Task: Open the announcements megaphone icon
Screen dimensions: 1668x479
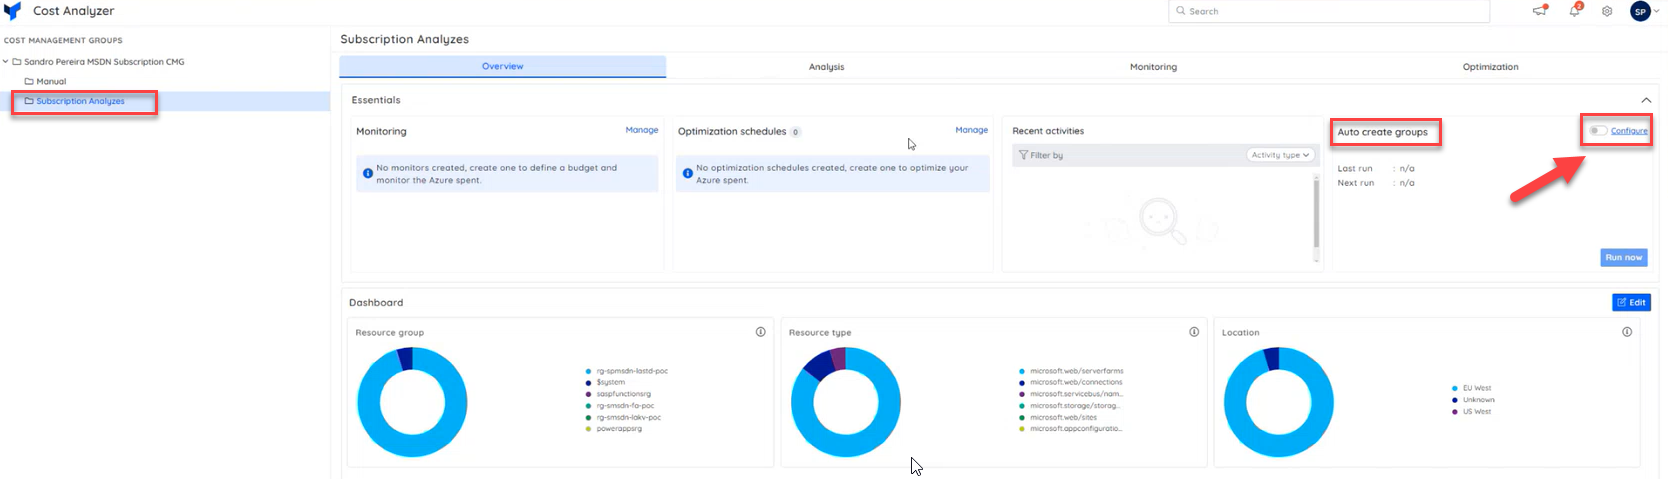Action: [1540, 11]
